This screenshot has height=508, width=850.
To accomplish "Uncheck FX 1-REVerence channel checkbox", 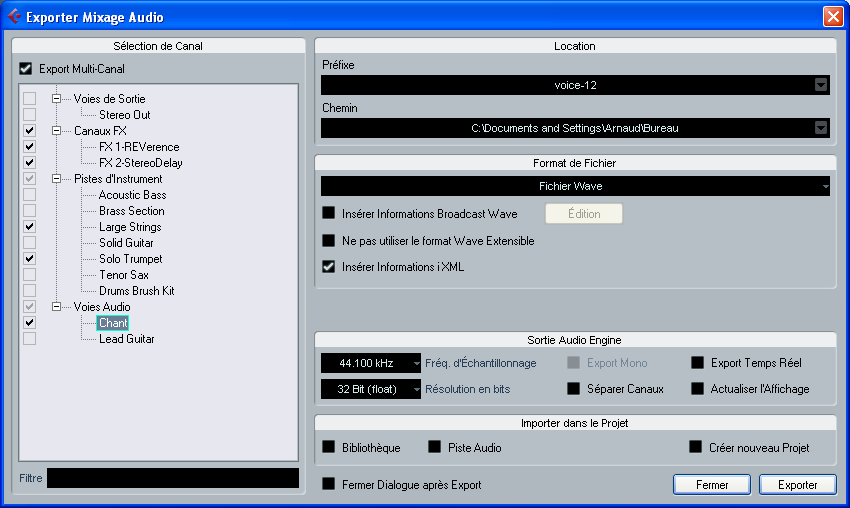I will click(x=29, y=147).
